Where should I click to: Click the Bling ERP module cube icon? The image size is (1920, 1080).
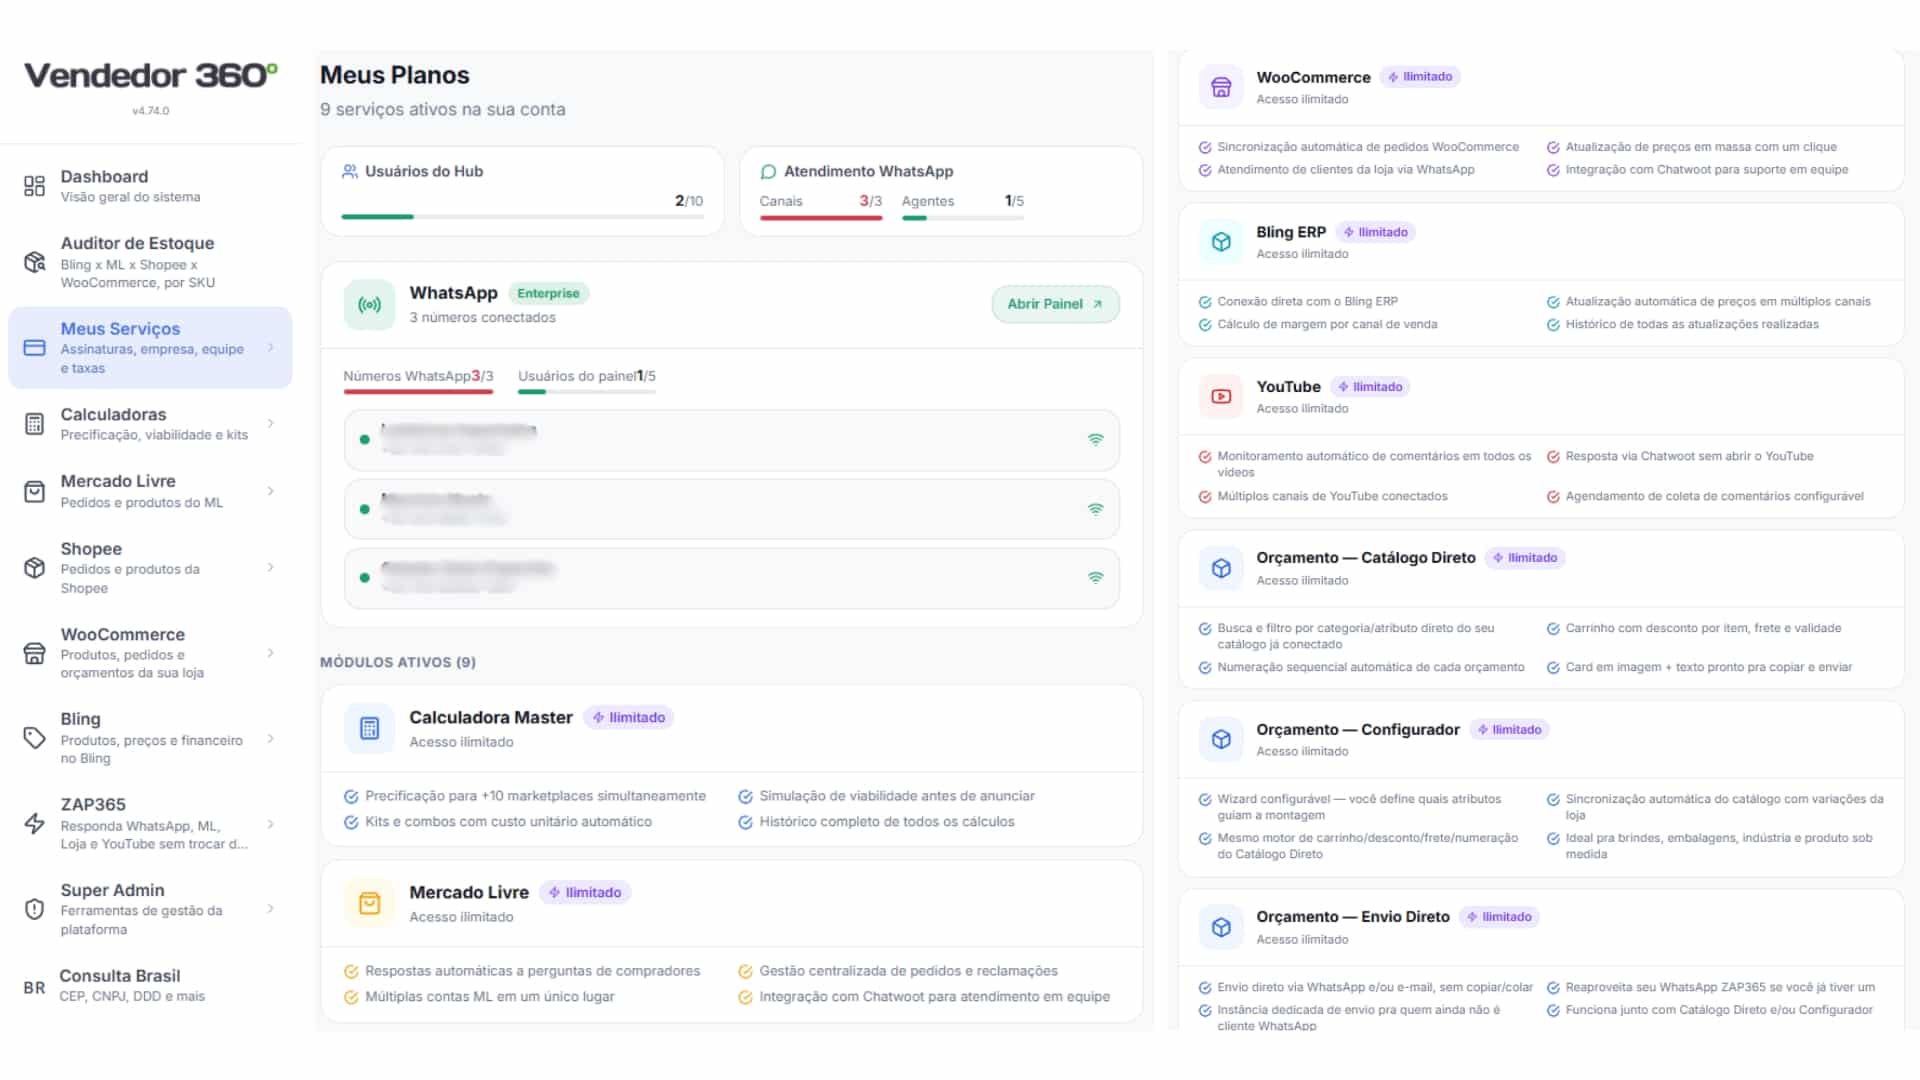pyautogui.click(x=1221, y=242)
